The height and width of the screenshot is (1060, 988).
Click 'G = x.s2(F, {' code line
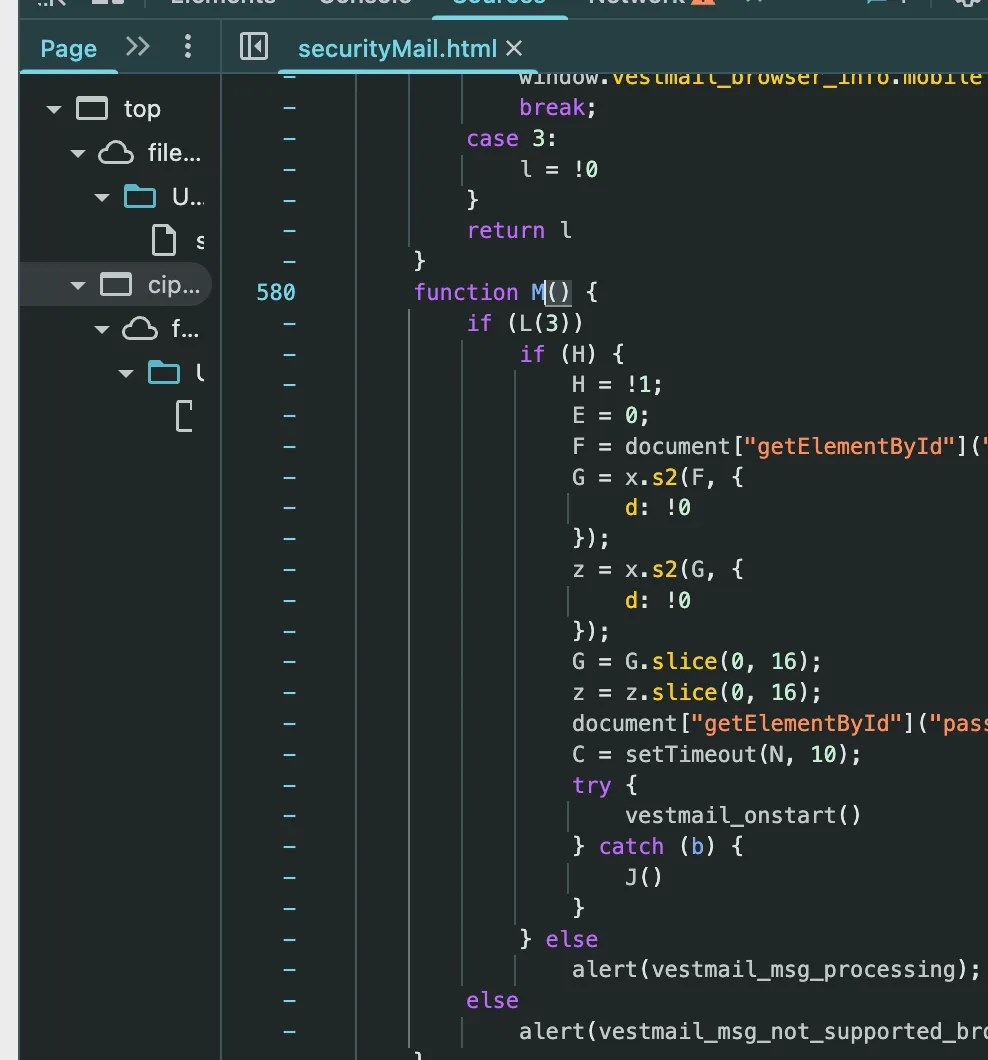(657, 477)
